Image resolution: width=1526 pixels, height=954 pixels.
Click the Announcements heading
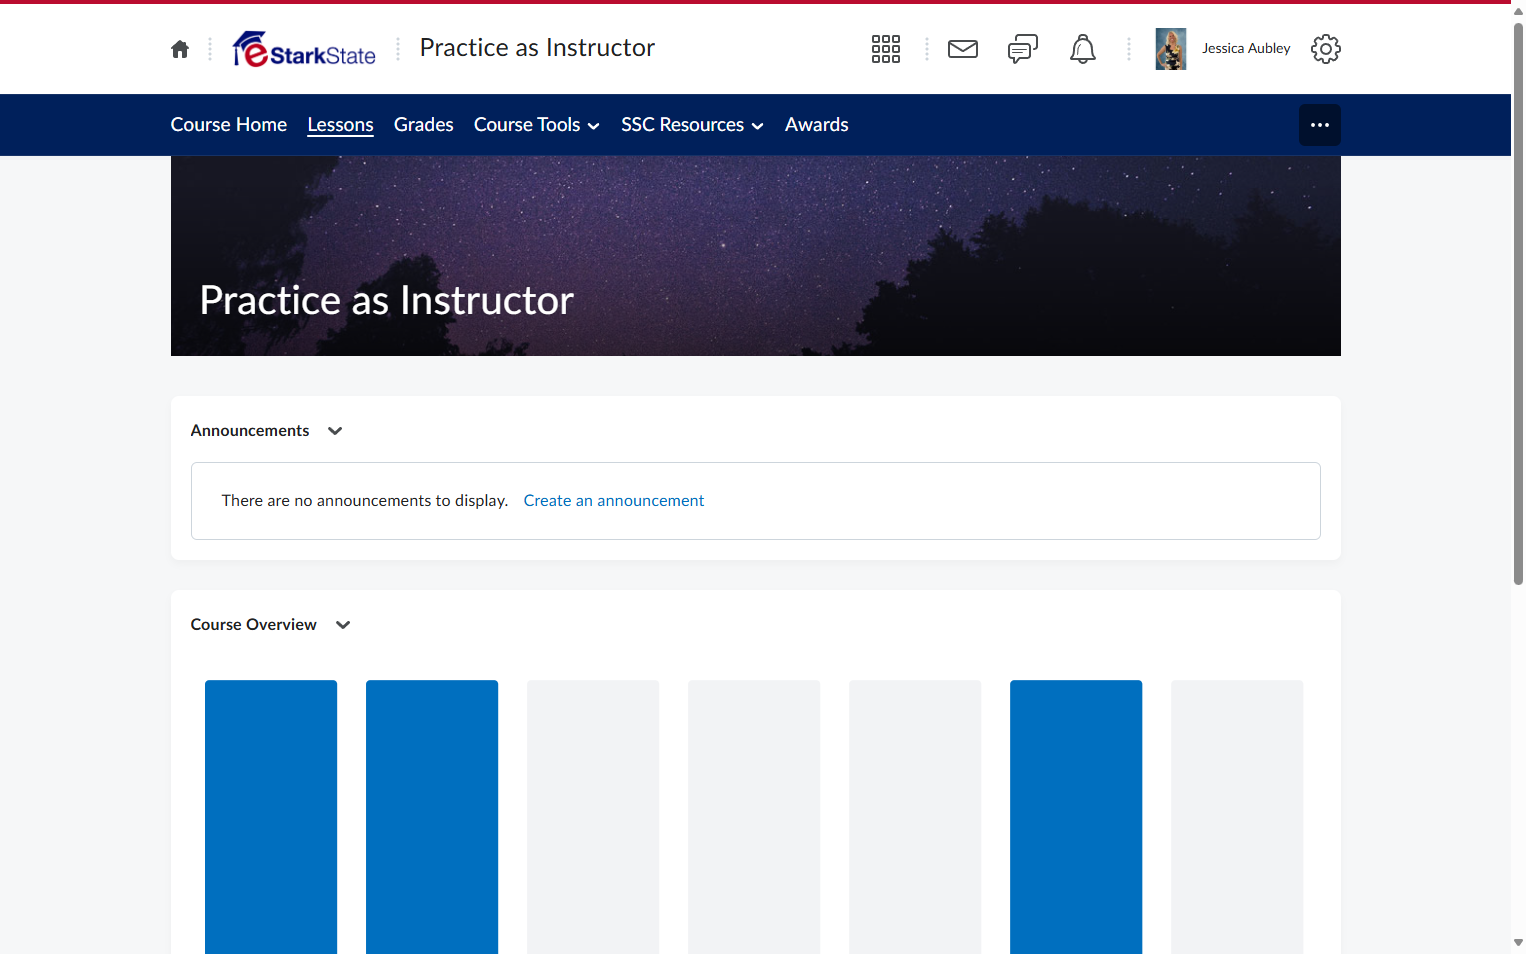pos(250,431)
